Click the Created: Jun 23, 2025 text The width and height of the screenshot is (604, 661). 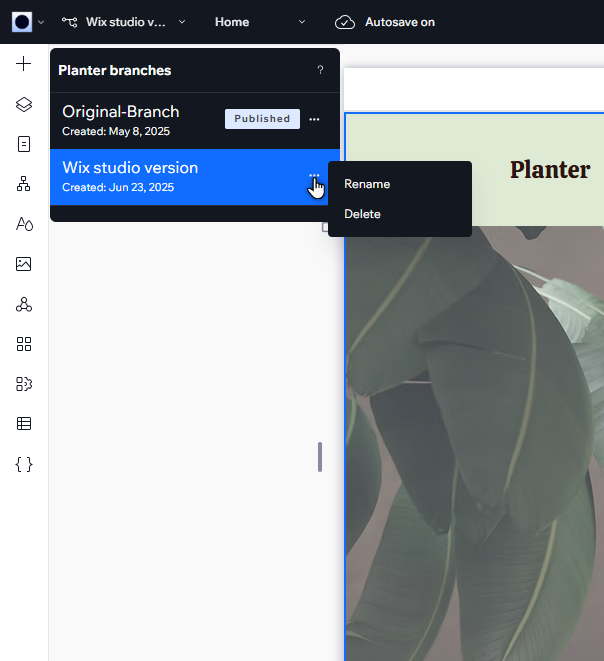(118, 187)
